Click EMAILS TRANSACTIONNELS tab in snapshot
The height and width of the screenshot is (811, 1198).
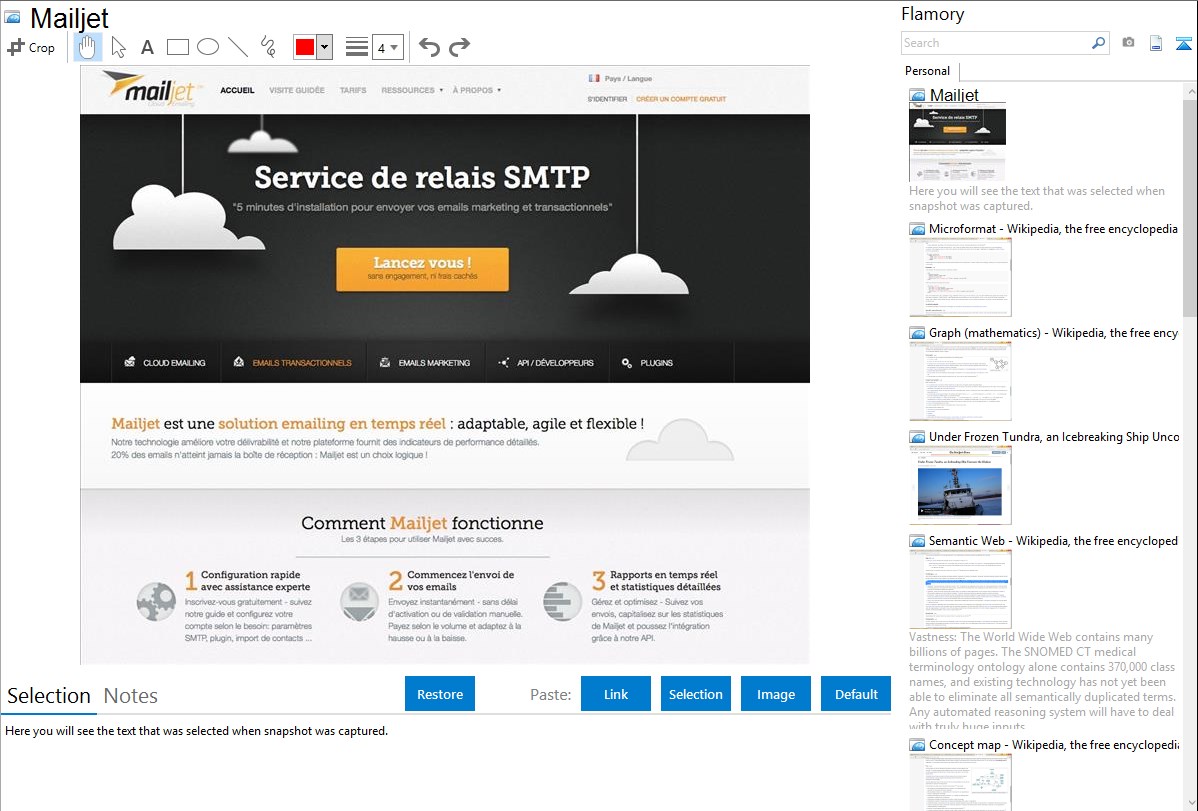click(x=293, y=362)
